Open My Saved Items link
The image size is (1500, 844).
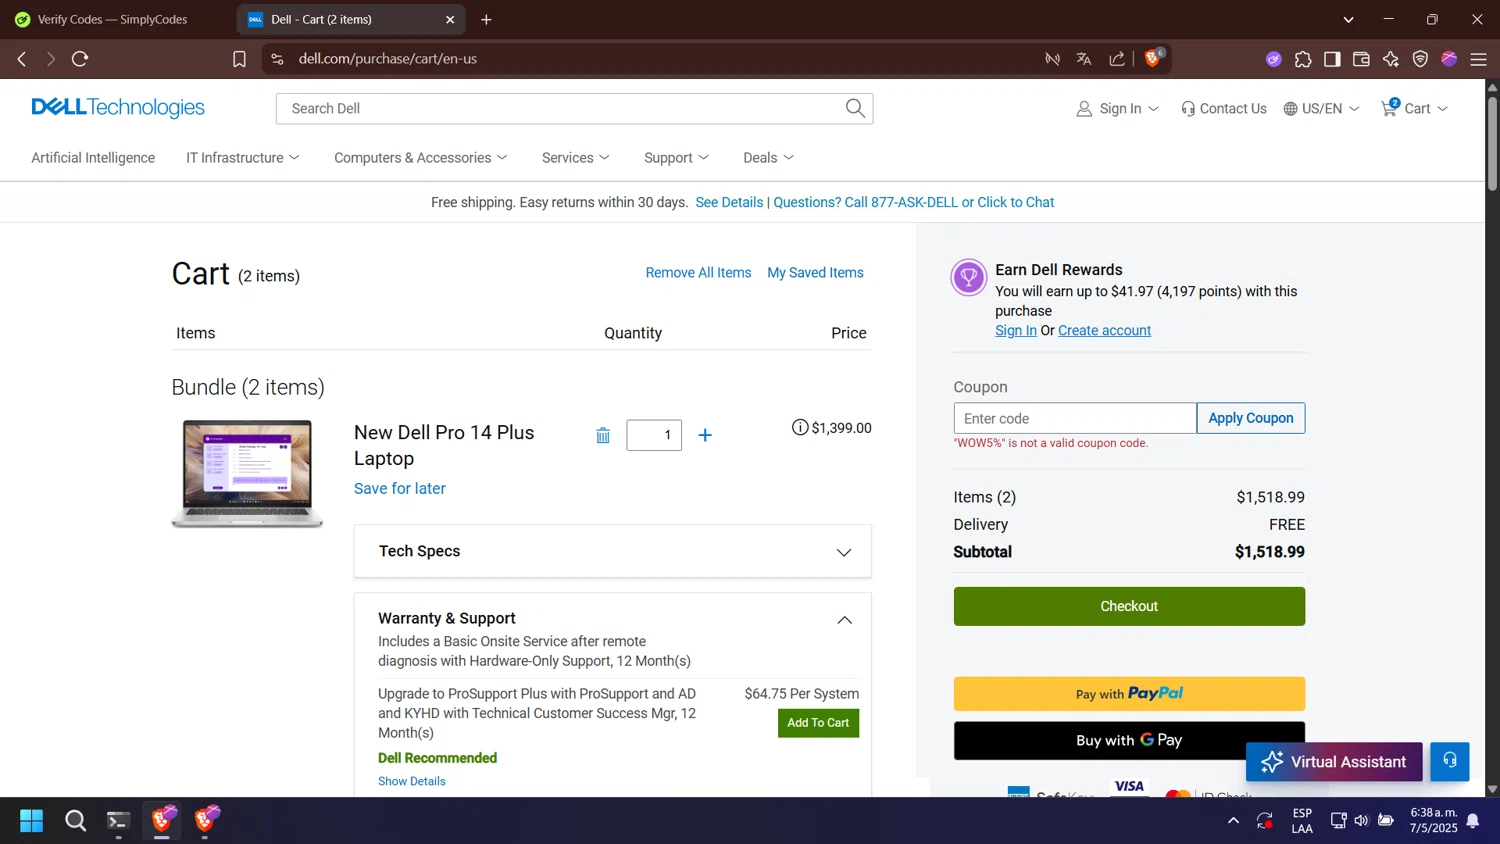[815, 273]
